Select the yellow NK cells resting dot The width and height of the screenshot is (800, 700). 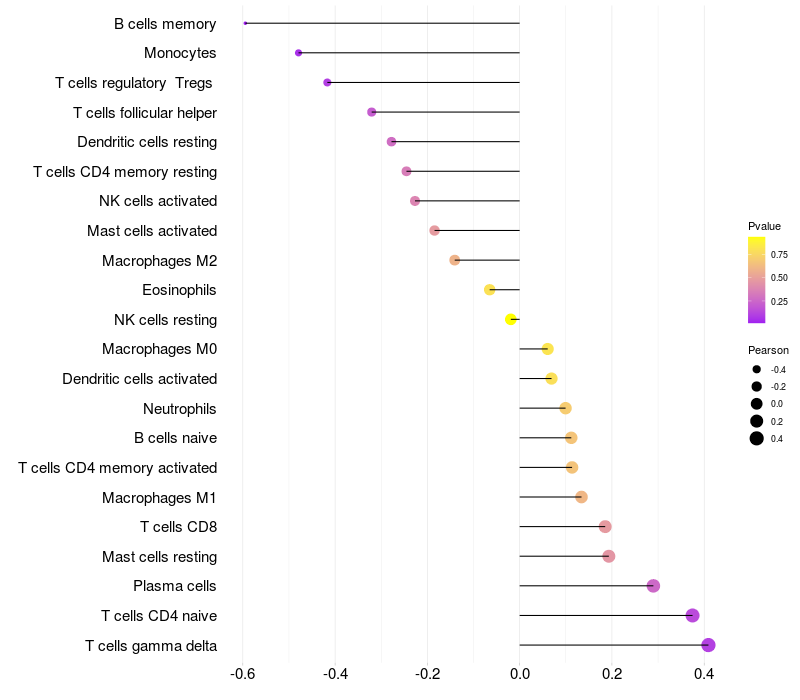click(x=511, y=320)
